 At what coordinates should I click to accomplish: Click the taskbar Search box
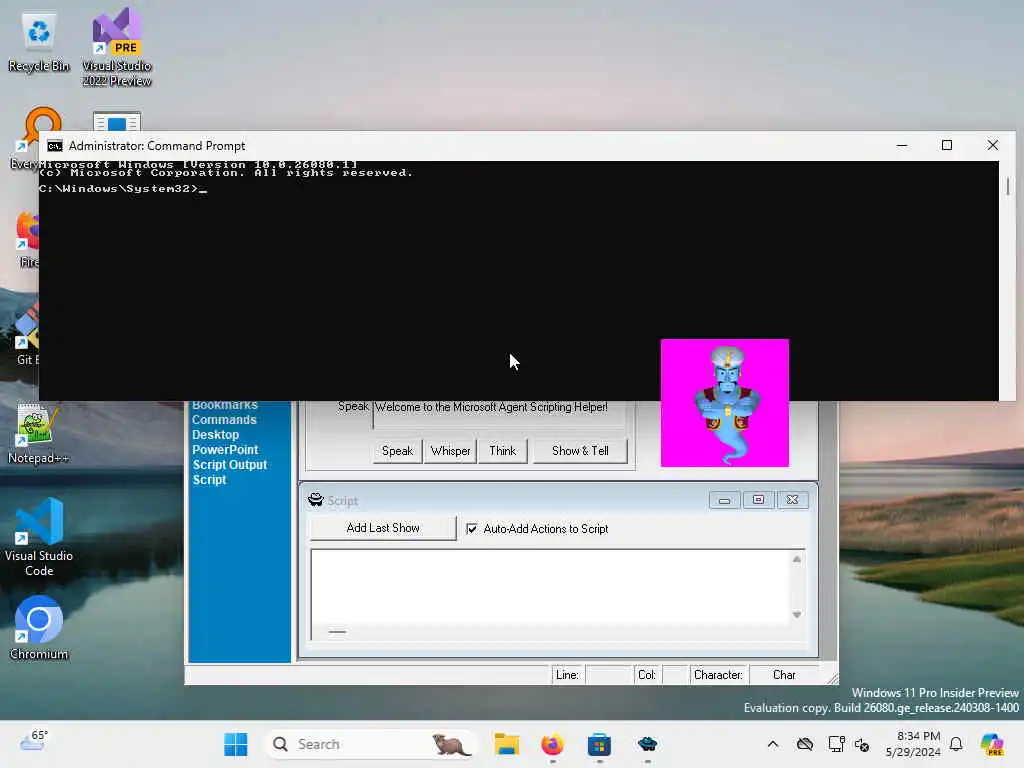pyautogui.click(x=371, y=744)
